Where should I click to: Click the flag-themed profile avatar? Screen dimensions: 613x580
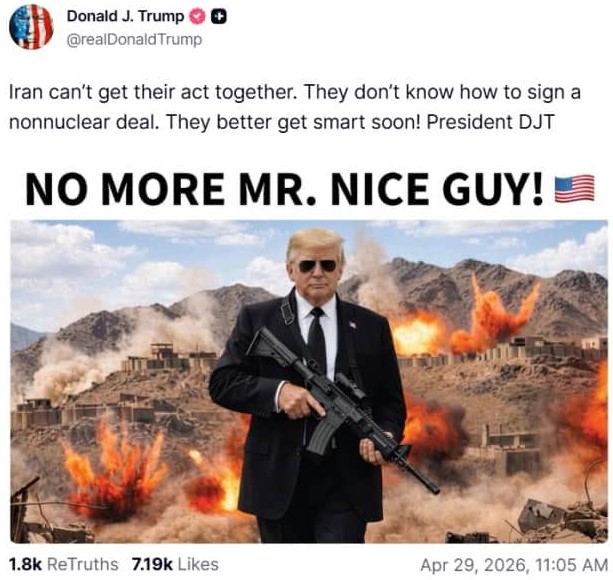(31, 27)
